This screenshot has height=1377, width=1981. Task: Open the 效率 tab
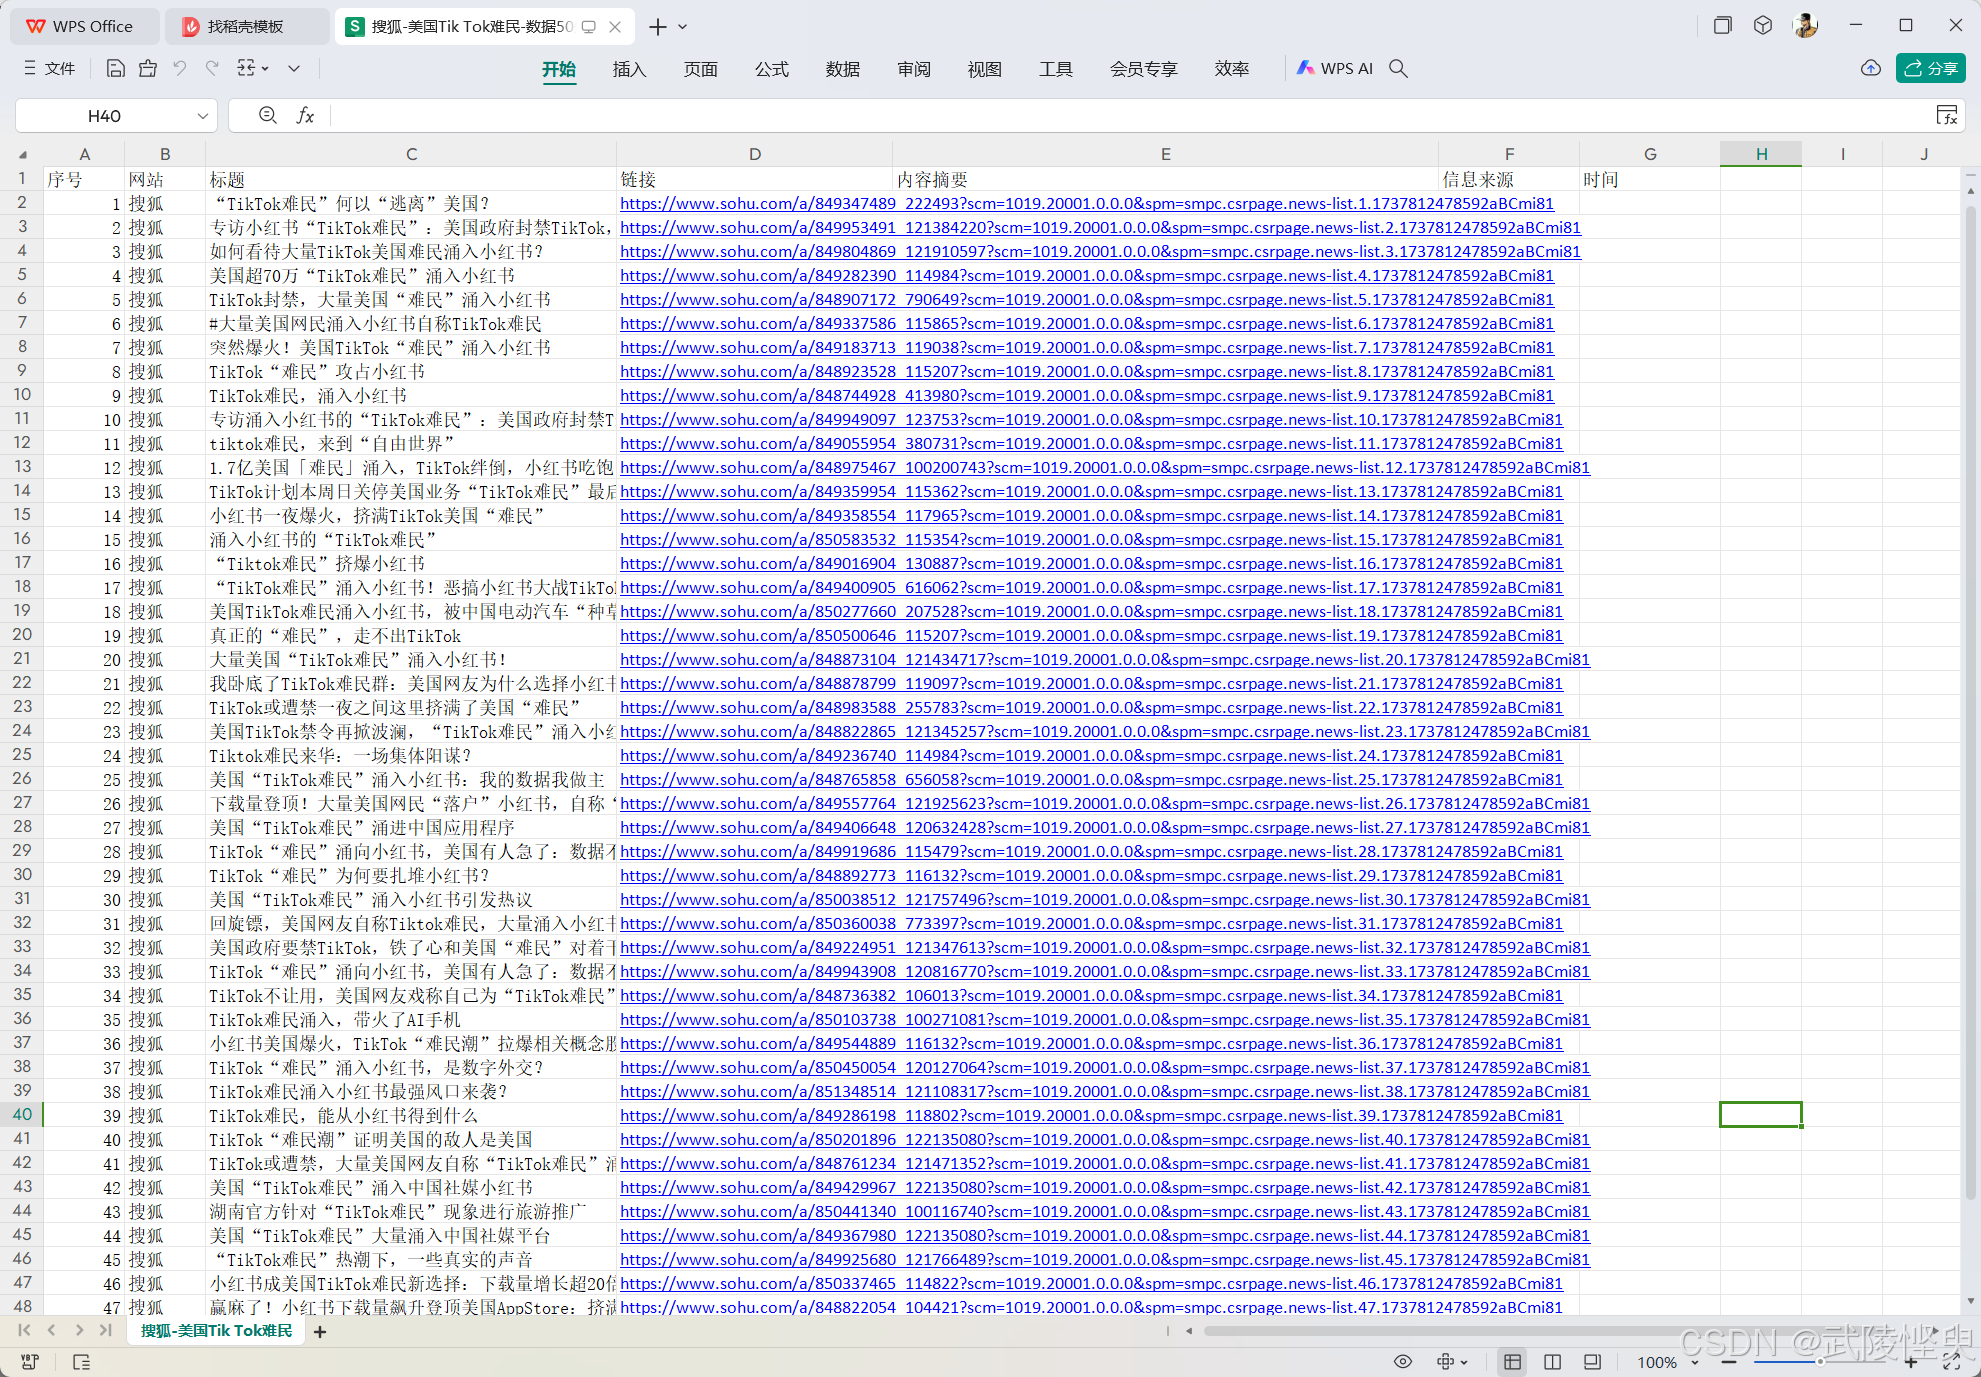tap(1232, 69)
